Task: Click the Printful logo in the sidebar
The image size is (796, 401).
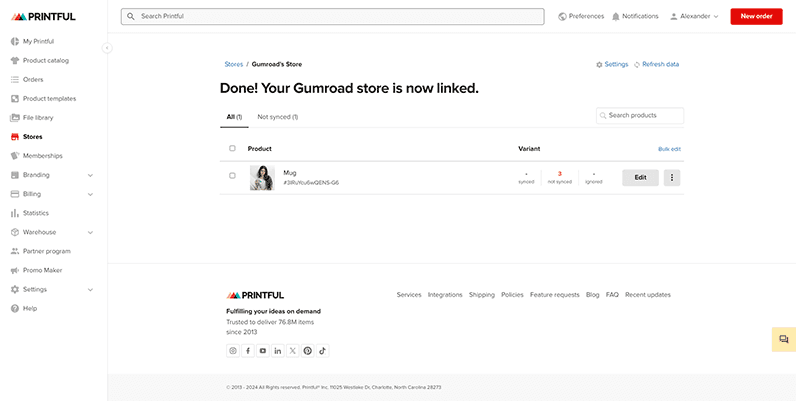Action: 43,17
